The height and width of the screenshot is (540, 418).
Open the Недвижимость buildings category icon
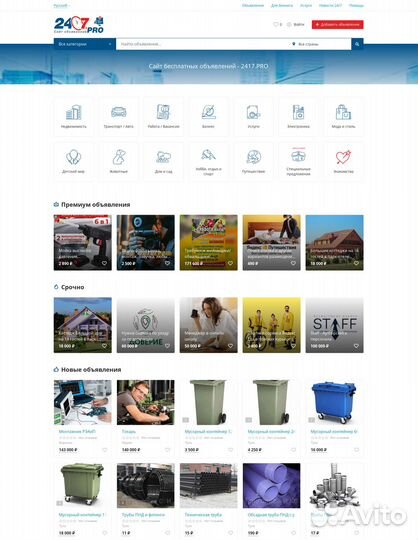pos(74,112)
